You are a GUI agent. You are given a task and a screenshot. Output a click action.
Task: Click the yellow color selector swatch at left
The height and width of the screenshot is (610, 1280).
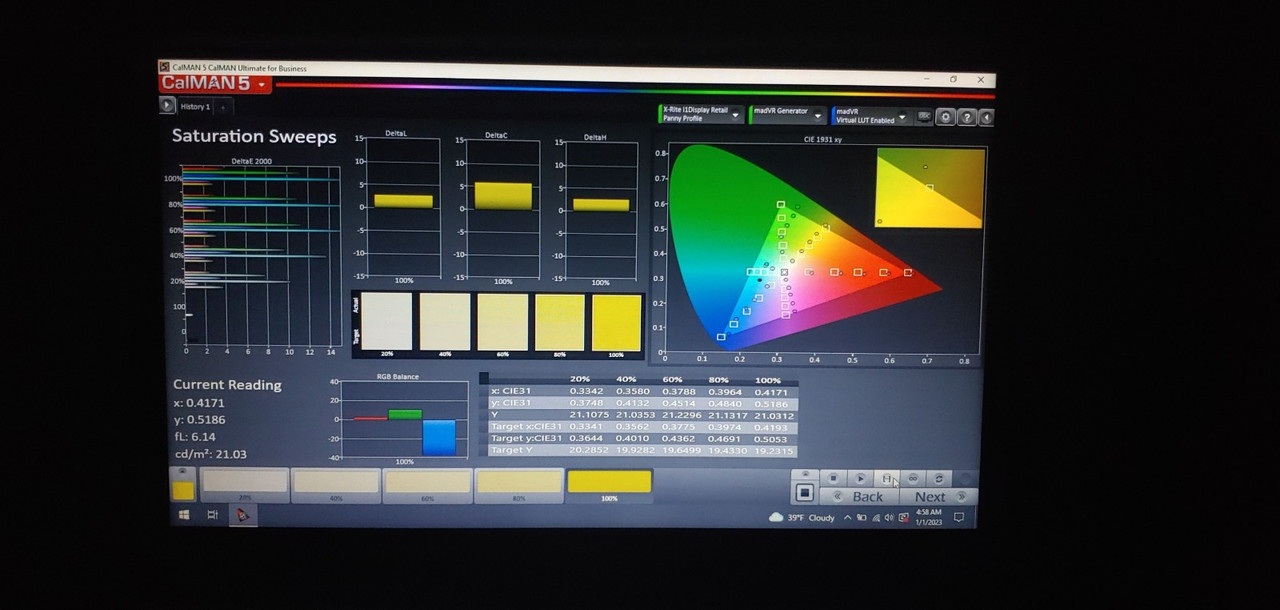[x=183, y=490]
